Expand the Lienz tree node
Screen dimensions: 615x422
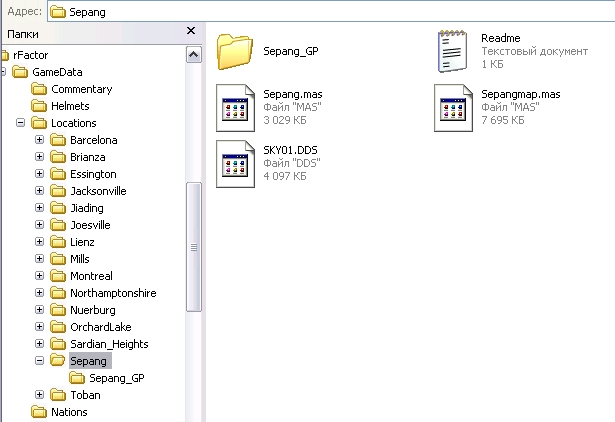(x=39, y=242)
